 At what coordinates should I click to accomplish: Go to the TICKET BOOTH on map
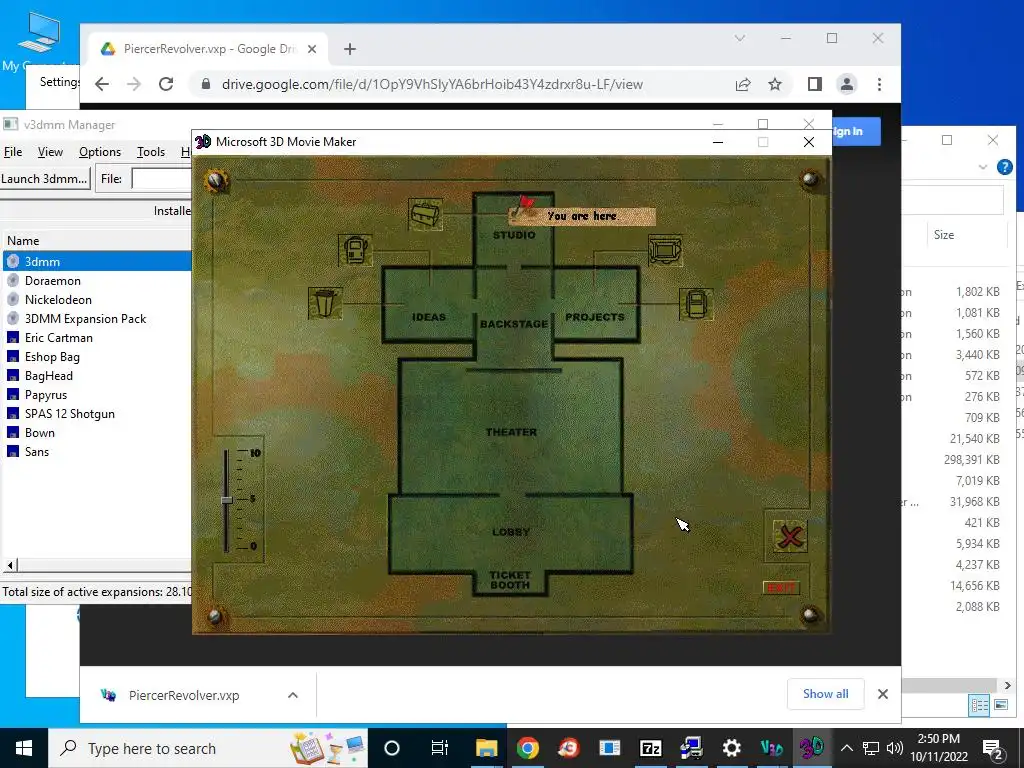point(510,580)
